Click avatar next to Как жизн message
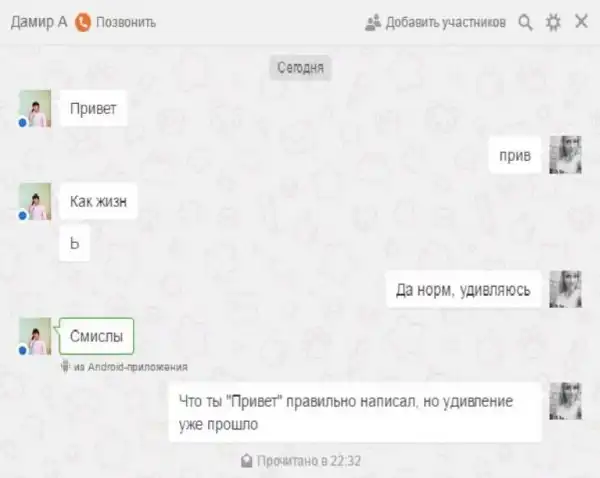600x478 pixels. click(x=35, y=201)
